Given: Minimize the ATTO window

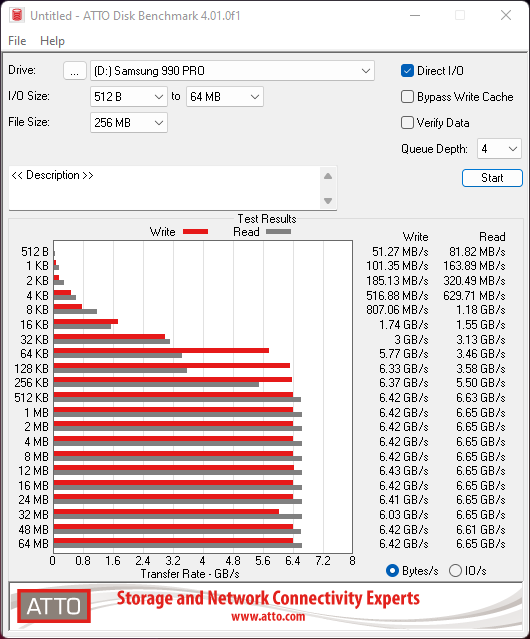Looking at the screenshot, I should pyautogui.click(x=415, y=15).
